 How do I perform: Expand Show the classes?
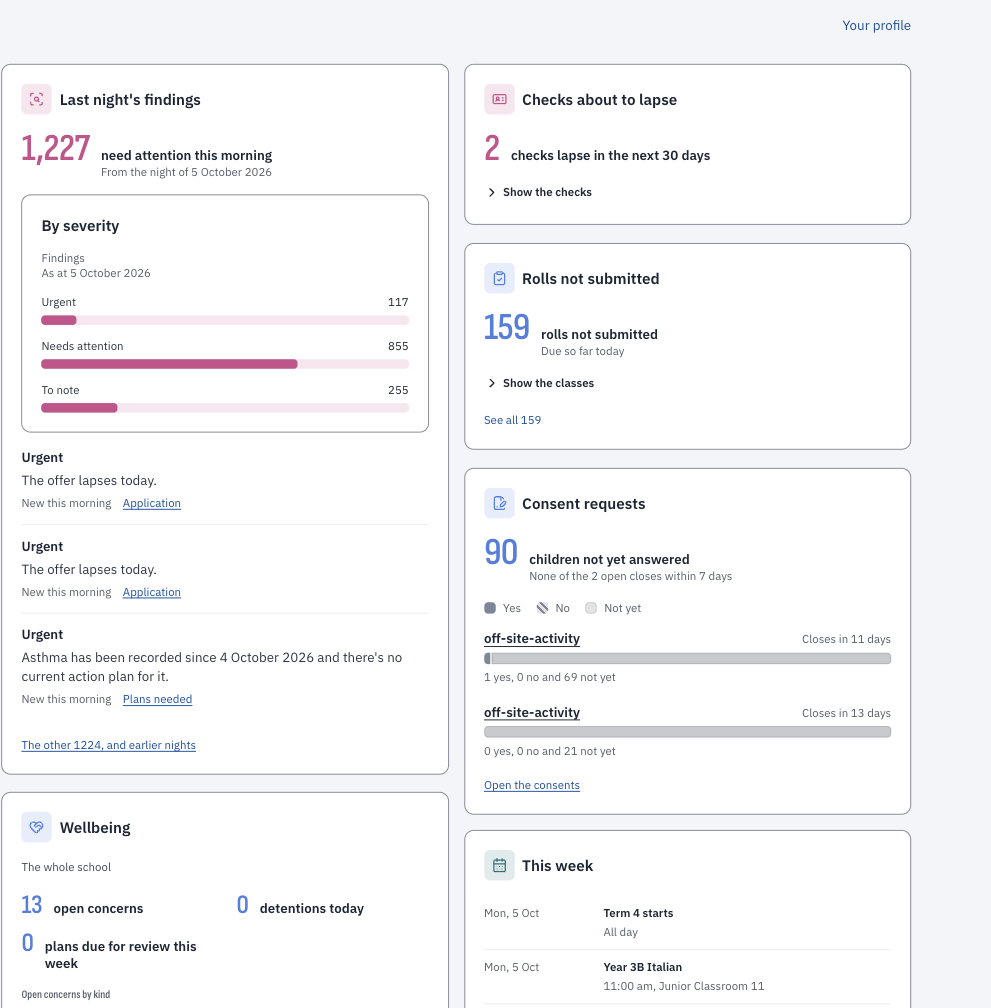(540, 383)
